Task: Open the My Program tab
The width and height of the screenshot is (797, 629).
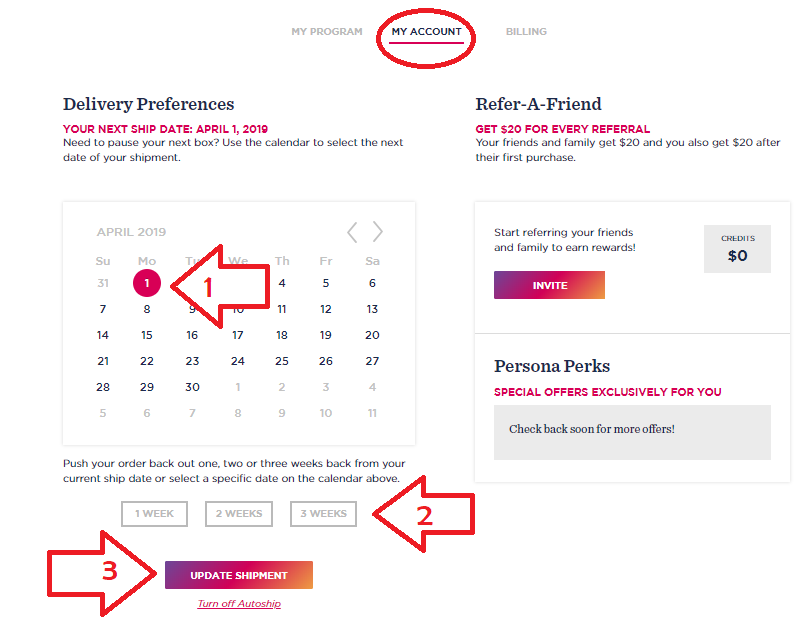Action: point(327,32)
